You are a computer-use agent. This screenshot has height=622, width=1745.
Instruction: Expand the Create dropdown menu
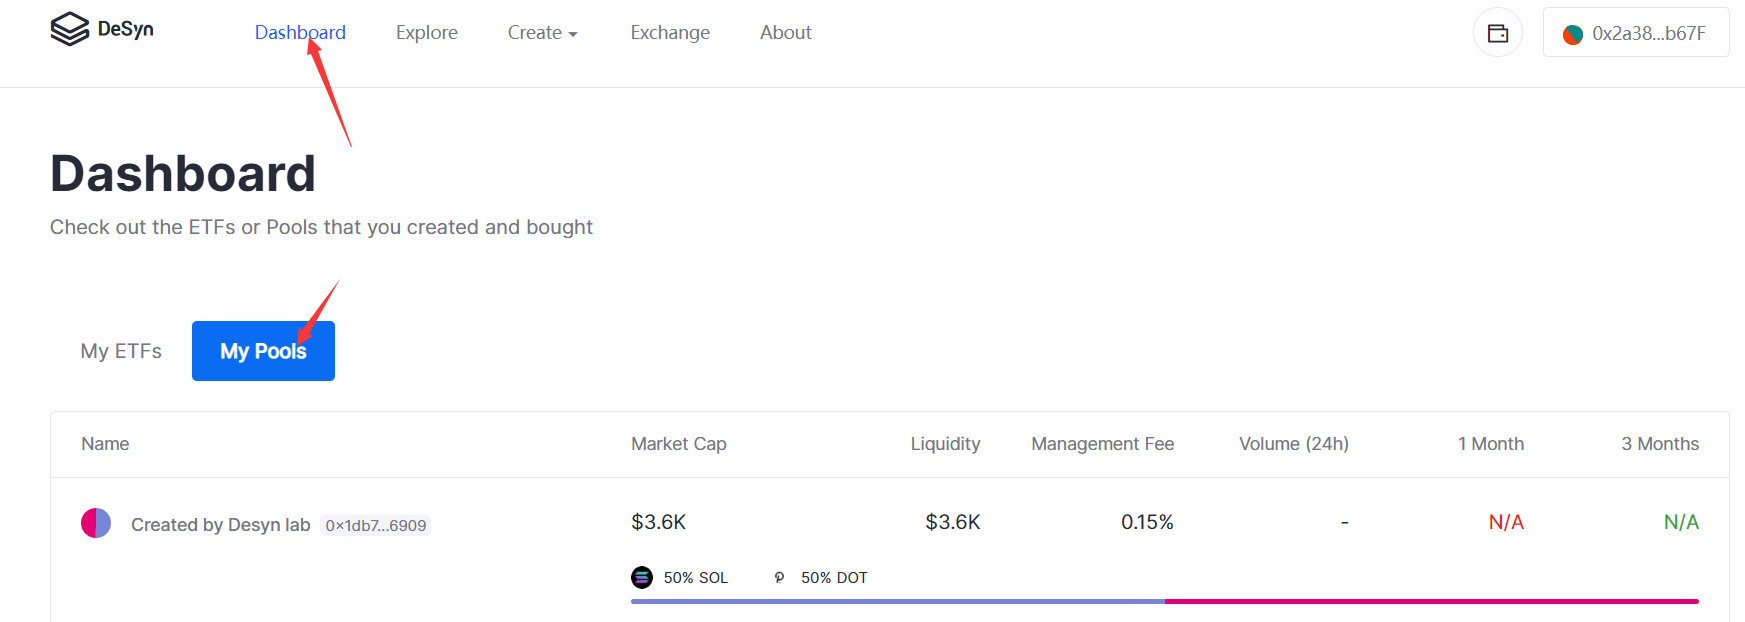[542, 33]
